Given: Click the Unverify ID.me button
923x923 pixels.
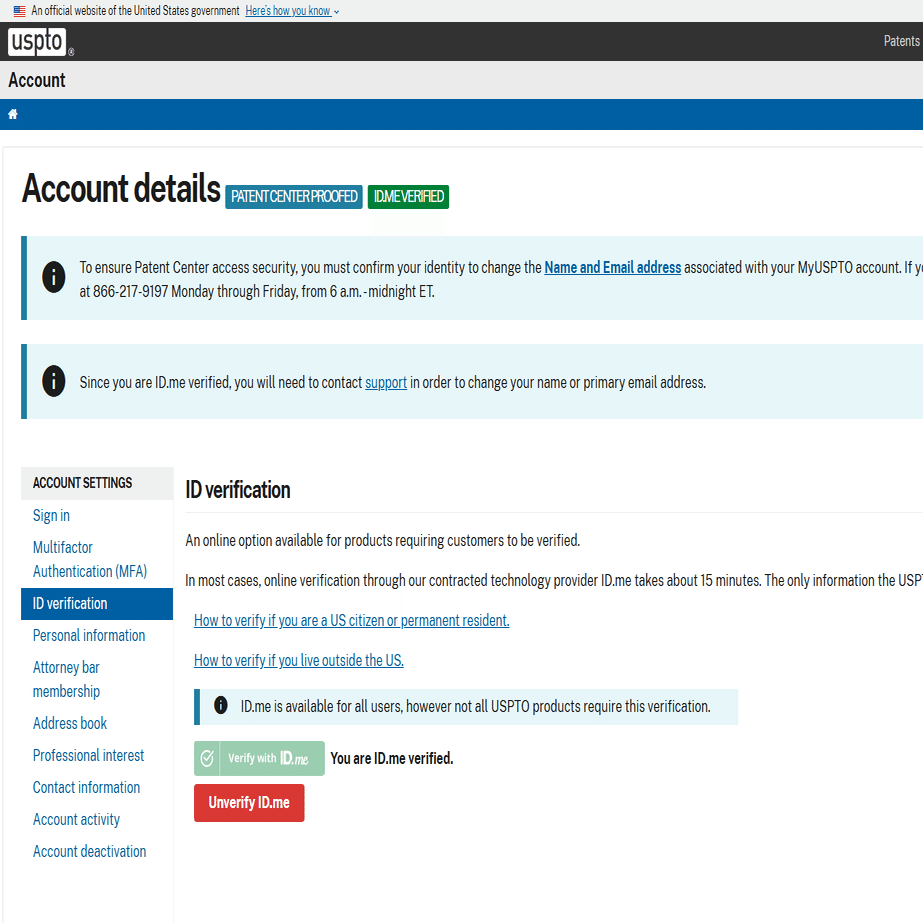Looking at the screenshot, I should click(249, 803).
